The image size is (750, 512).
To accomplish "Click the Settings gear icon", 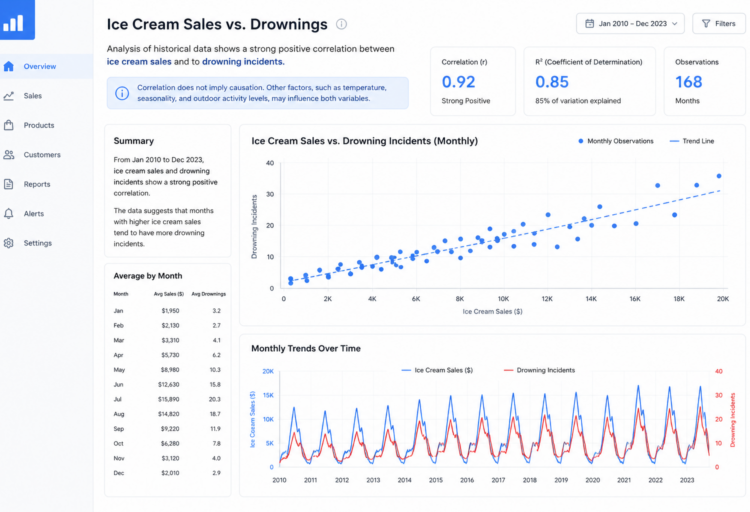I will click(9, 243).
